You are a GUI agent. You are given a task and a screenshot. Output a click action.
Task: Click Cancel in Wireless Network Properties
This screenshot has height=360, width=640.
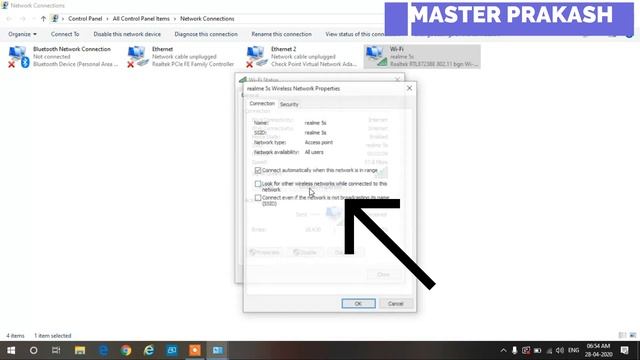395,303
